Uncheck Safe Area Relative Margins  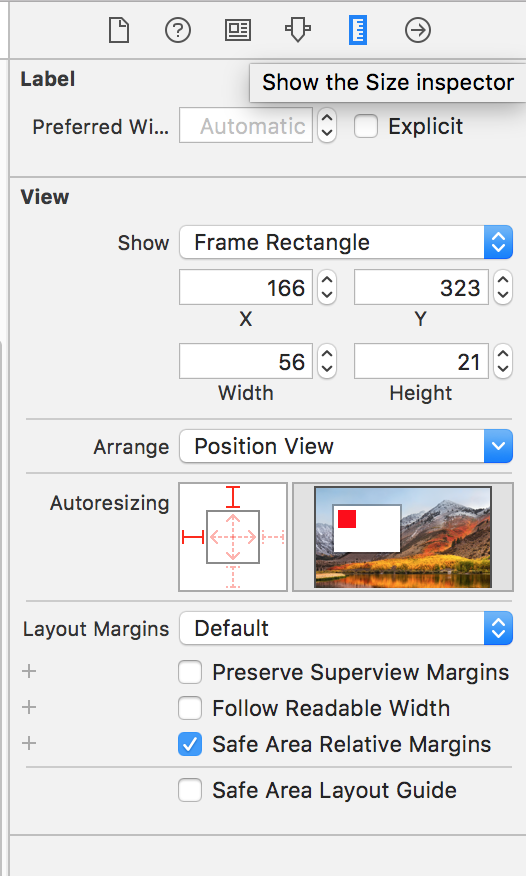tap(190, 744)
